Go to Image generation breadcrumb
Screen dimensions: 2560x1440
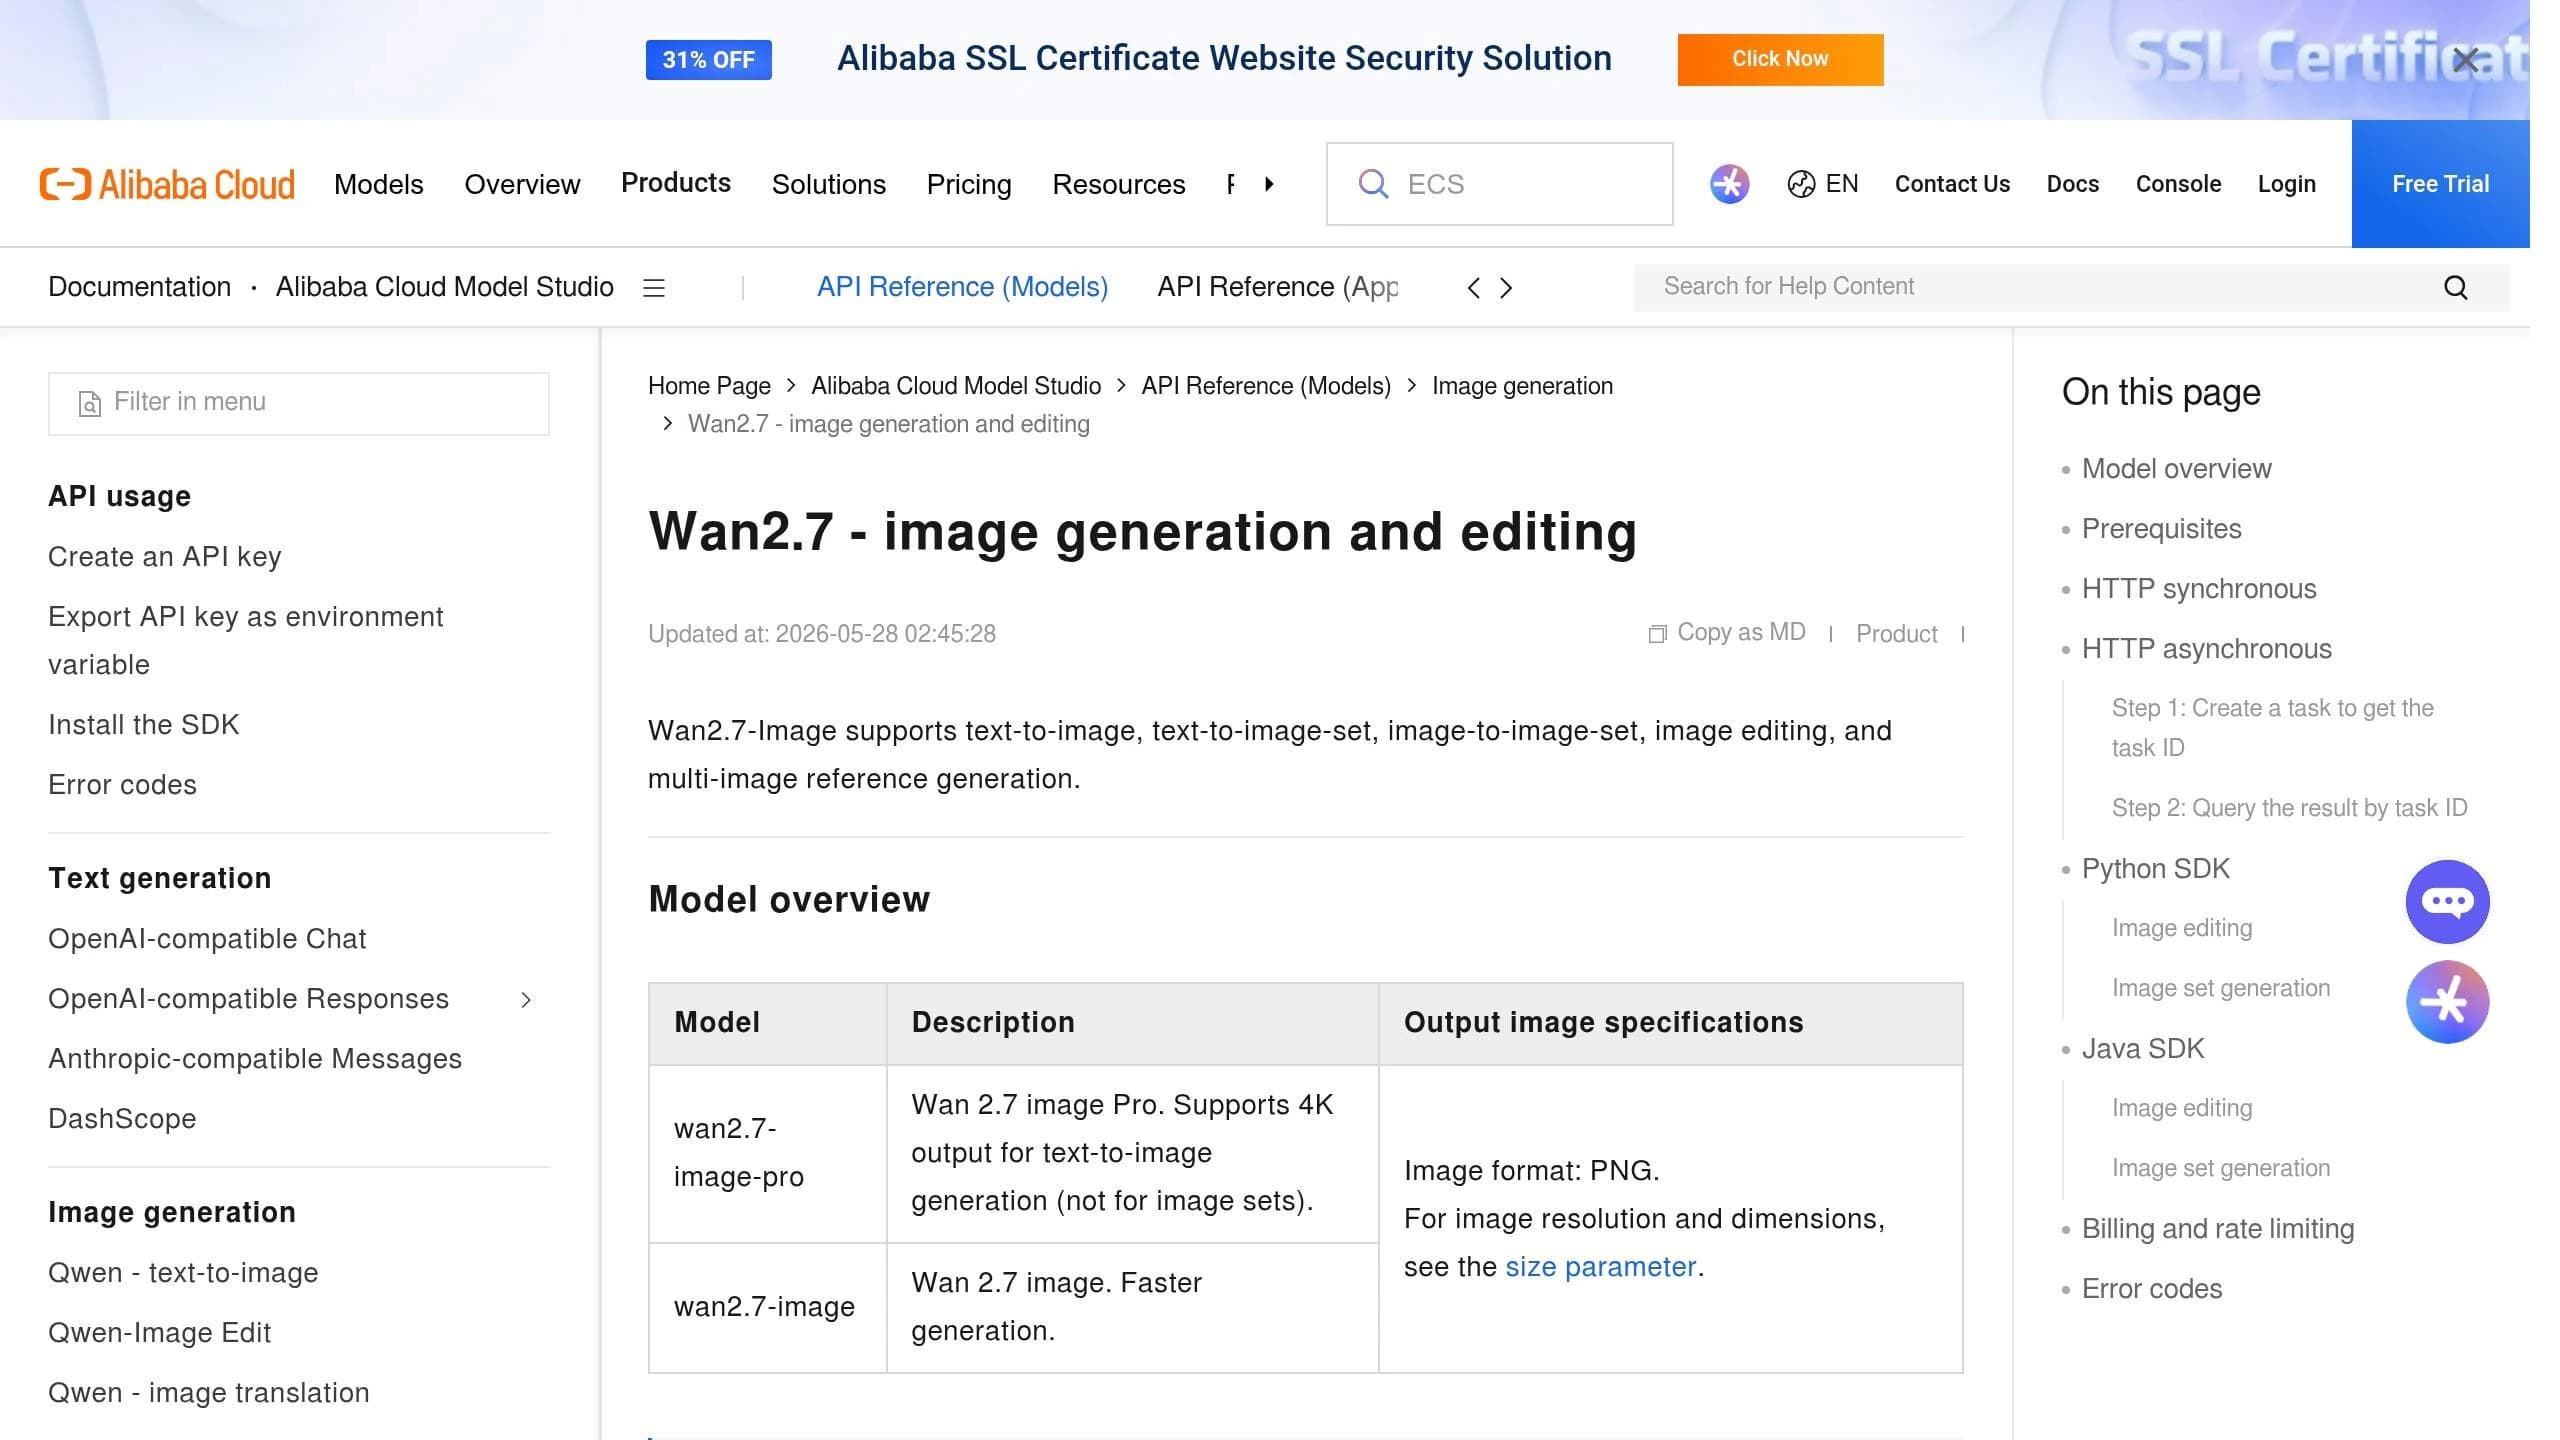pyautogui.click(x=1522, y=386)
